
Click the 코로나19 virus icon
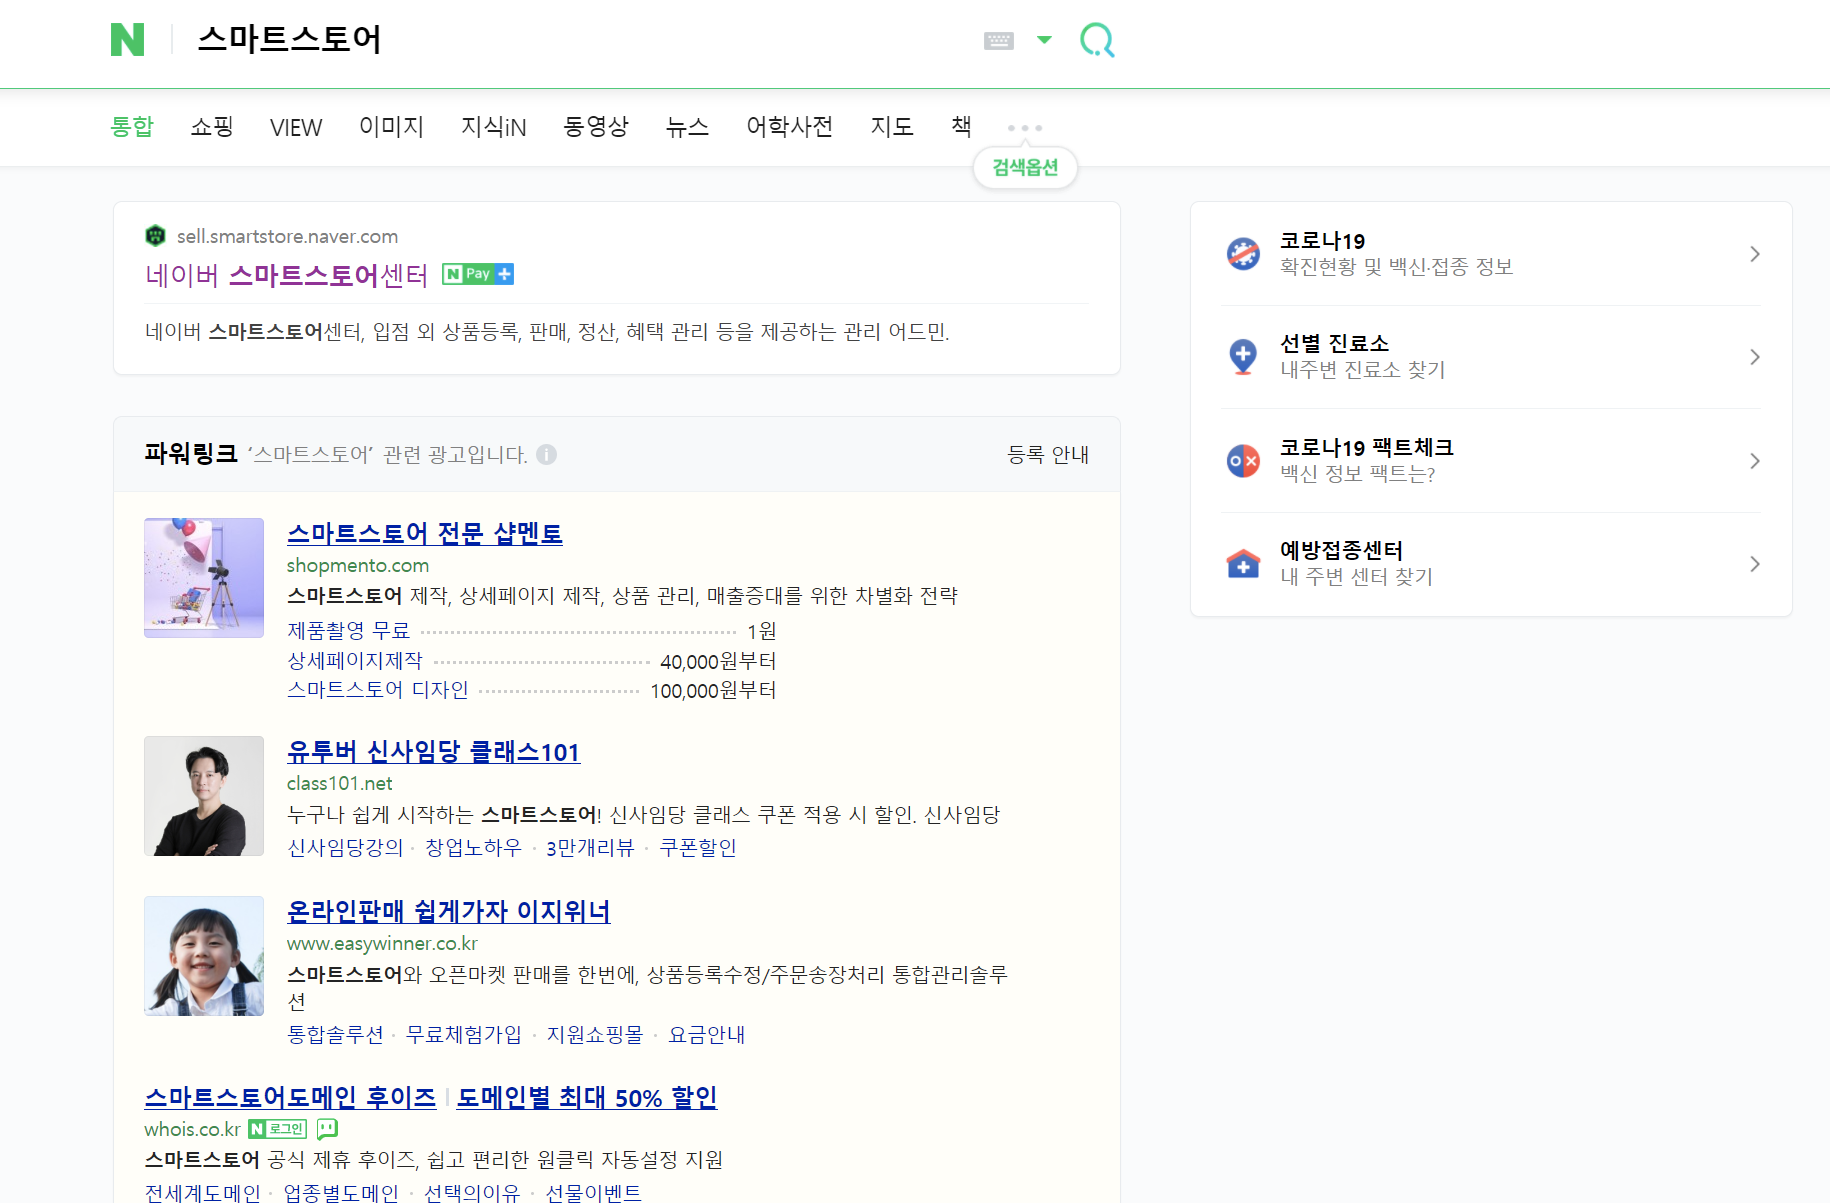[x=1243, y=254]
